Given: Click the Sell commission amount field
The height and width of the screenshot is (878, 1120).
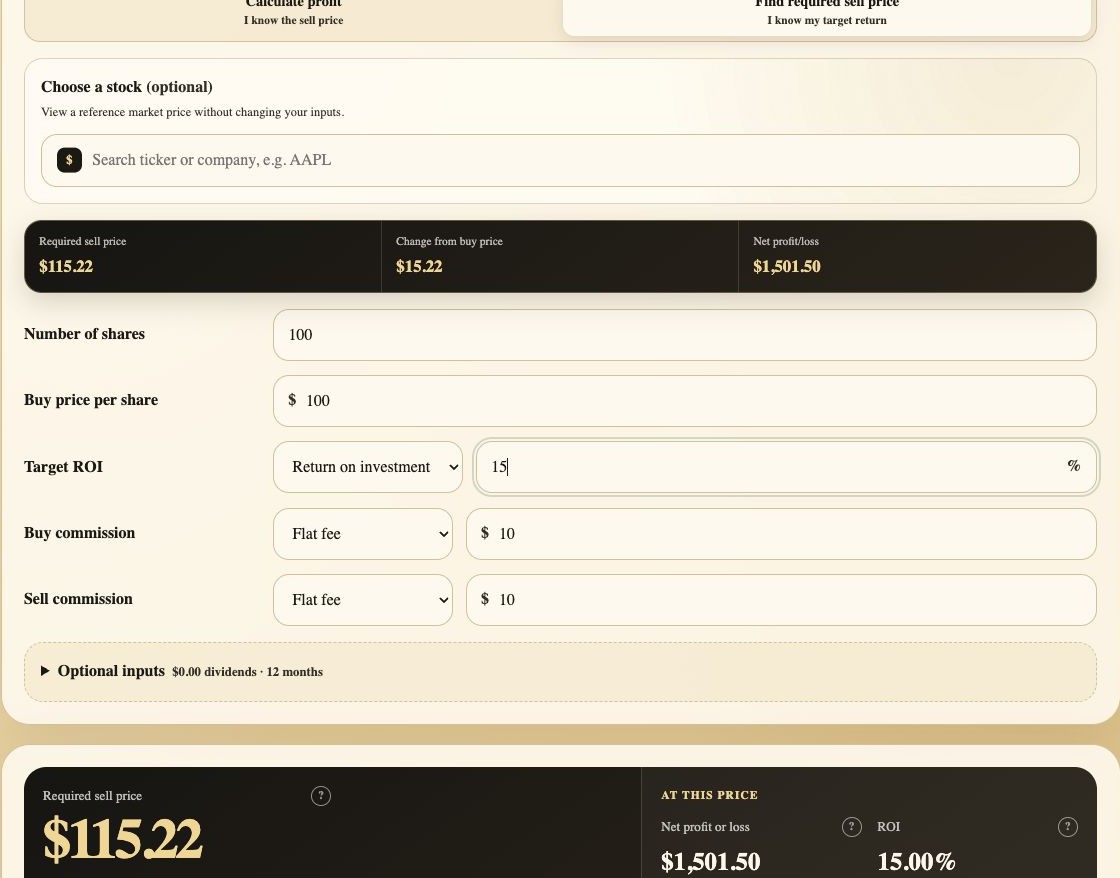Looking at the screenshot, I should pos(781,600).
